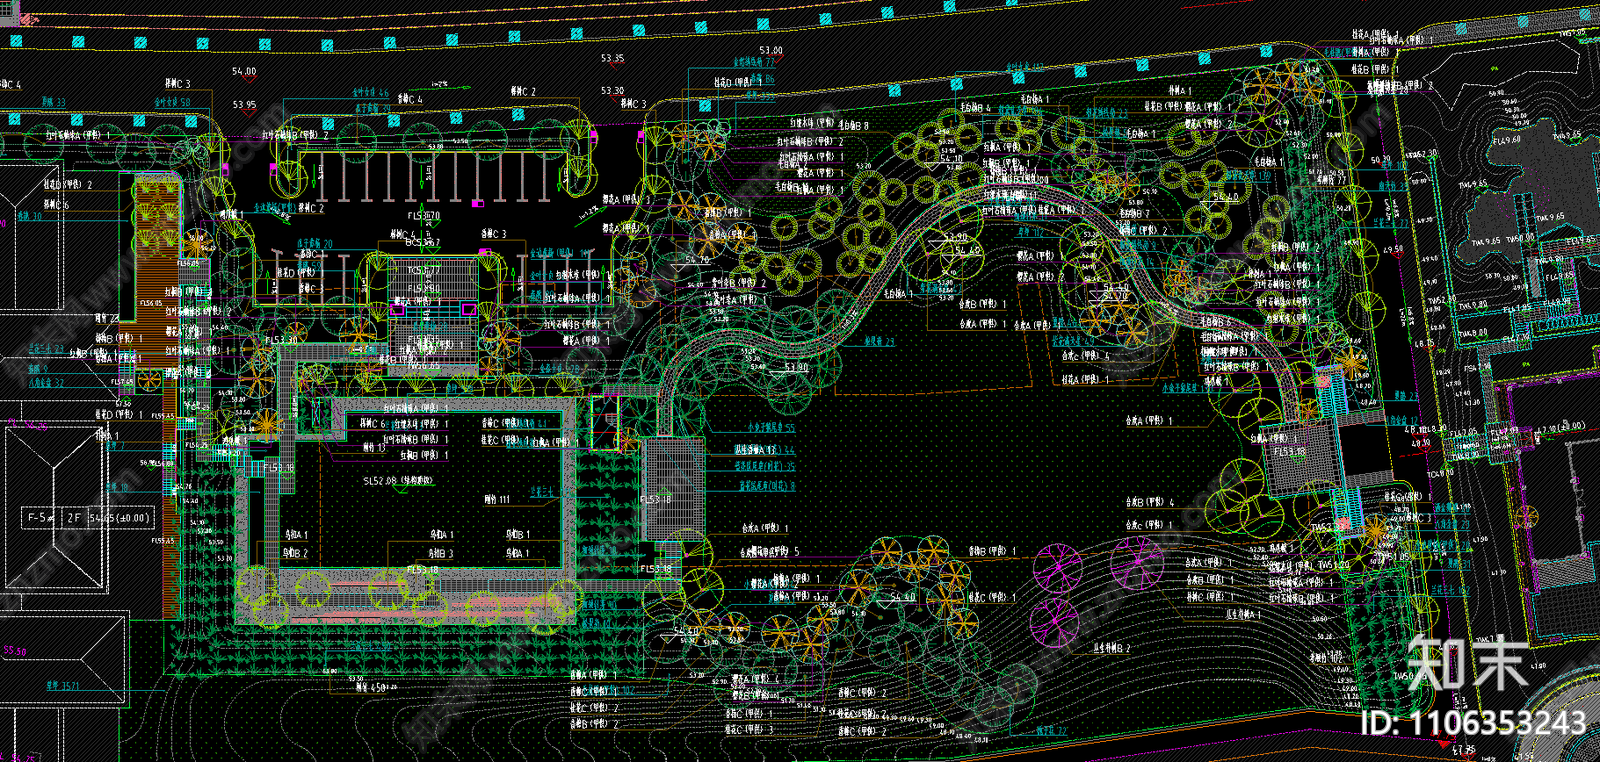Select the 53.35 elevation marker
This screenshot has height=762, width=1600.
(612, 59)
